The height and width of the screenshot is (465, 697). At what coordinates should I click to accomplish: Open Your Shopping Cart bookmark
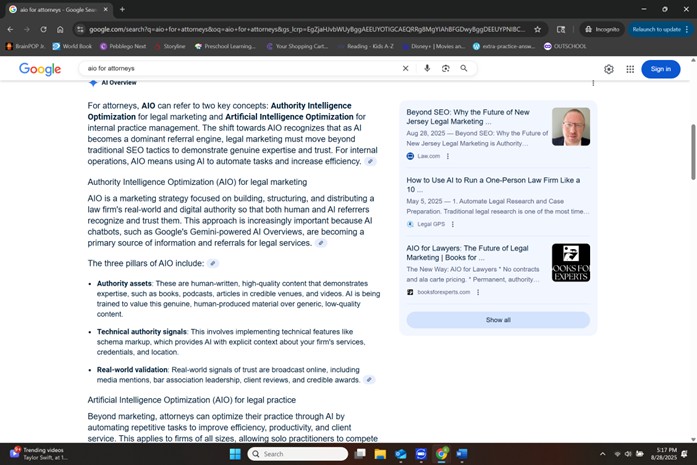point(297,46)
